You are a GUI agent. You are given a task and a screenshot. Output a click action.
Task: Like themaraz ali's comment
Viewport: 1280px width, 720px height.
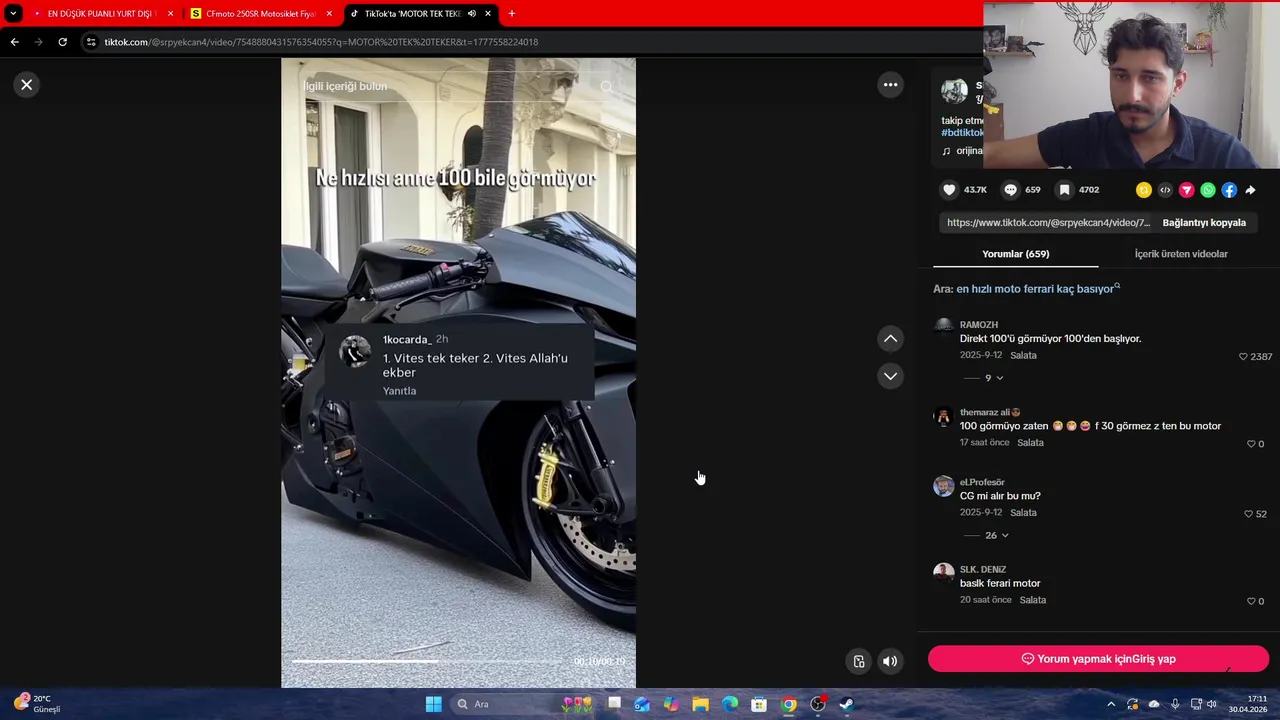[x=1250, y=444]
